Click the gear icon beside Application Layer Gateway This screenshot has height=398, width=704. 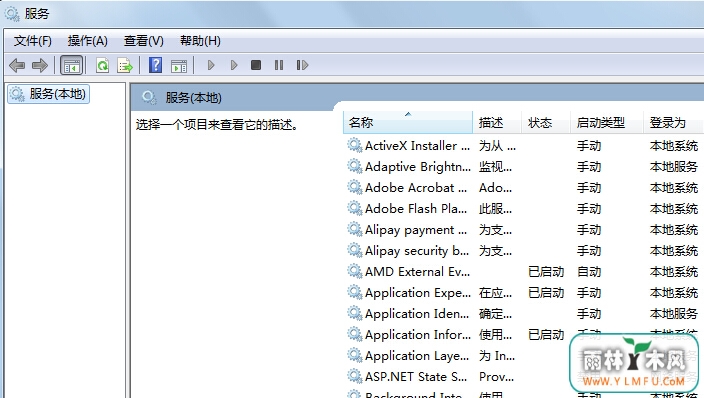point(355,355)
